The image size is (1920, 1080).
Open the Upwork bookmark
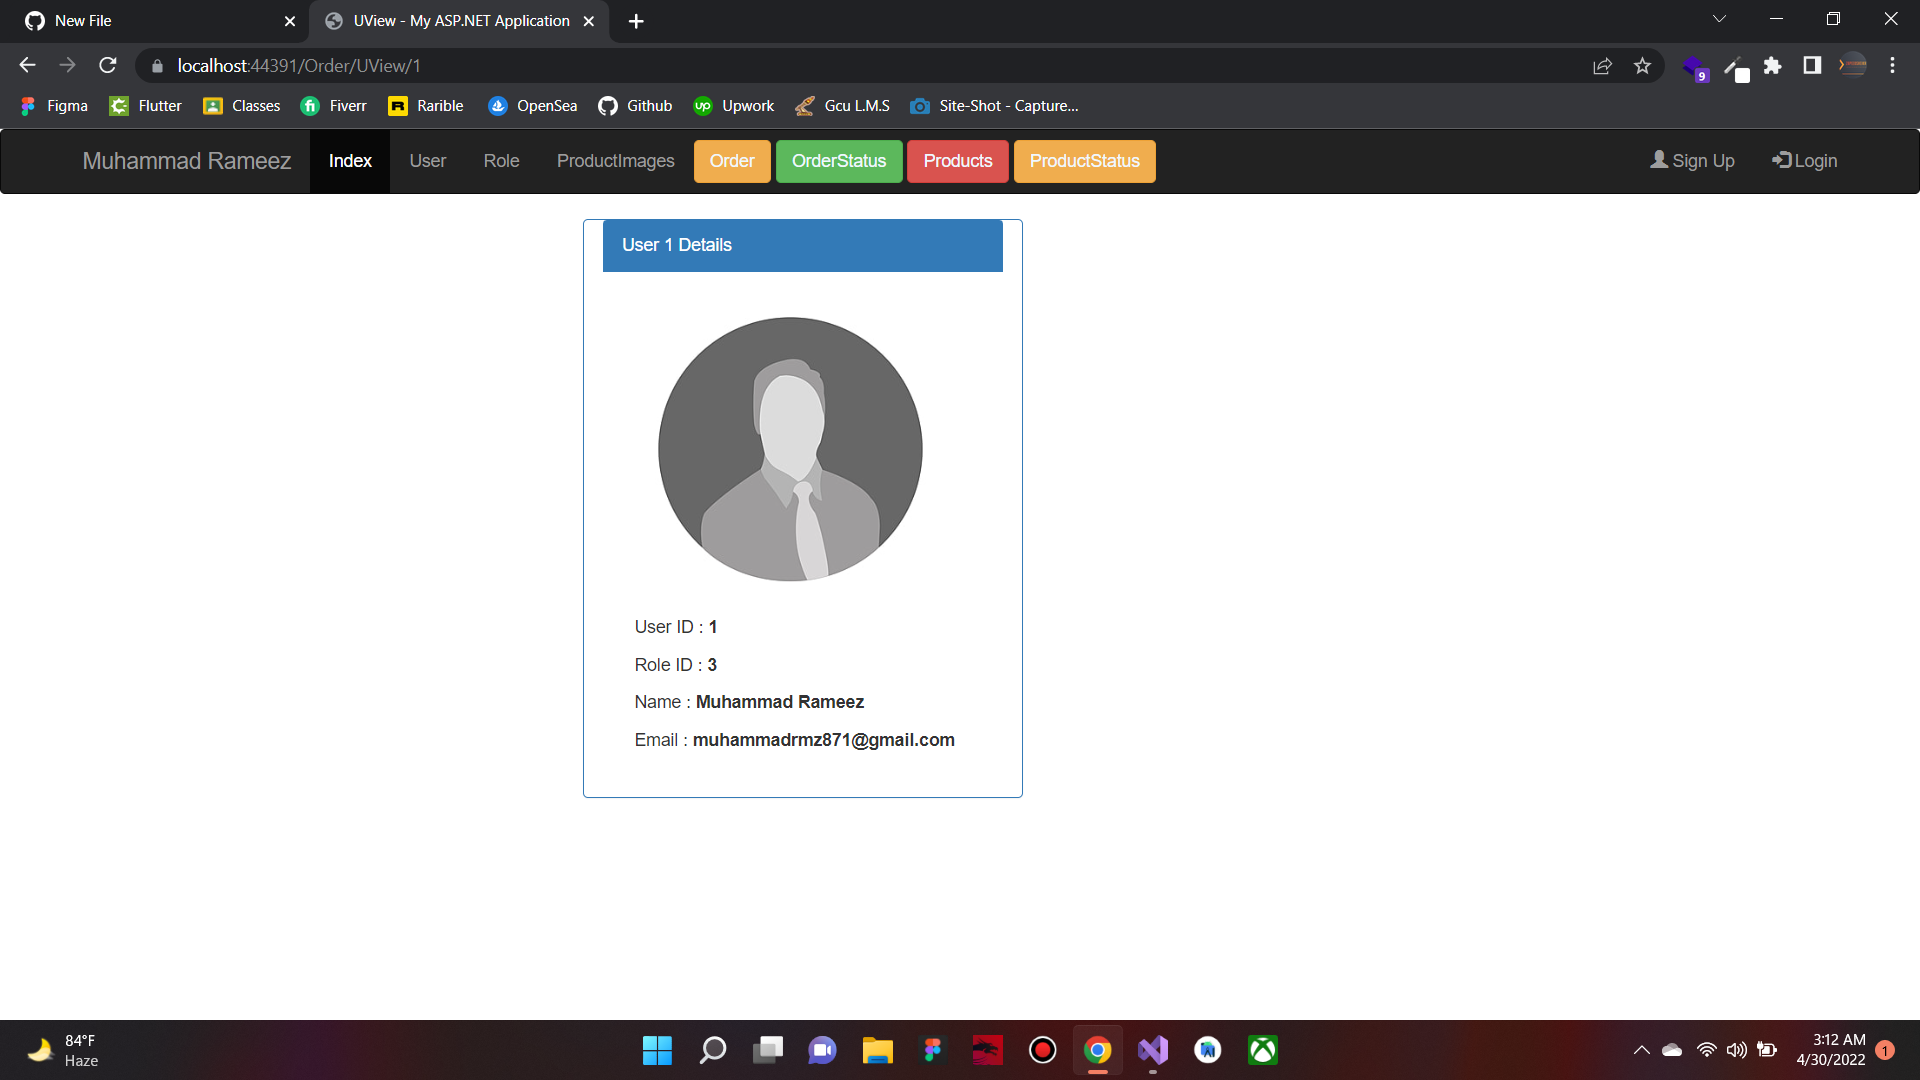tap(733, 105)
